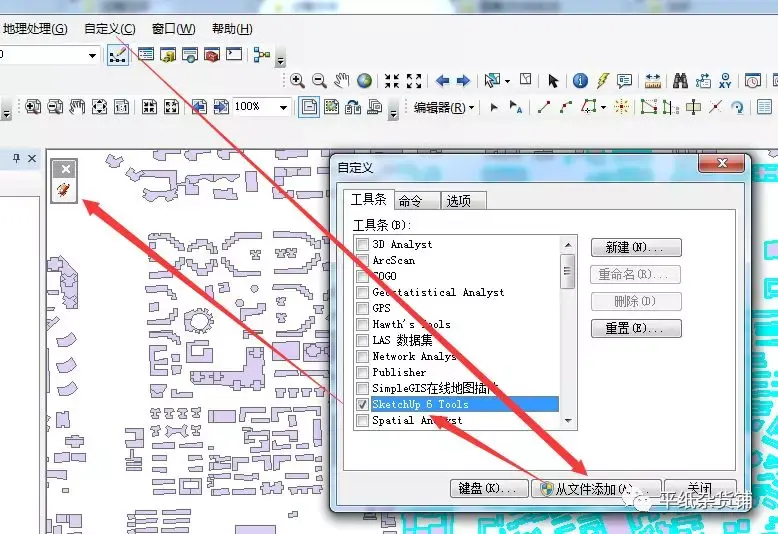The width and height of the screenshot is (778, 534).
Task: Open the 100% layout zoom dropdown arrow
Action: point(283,107)
